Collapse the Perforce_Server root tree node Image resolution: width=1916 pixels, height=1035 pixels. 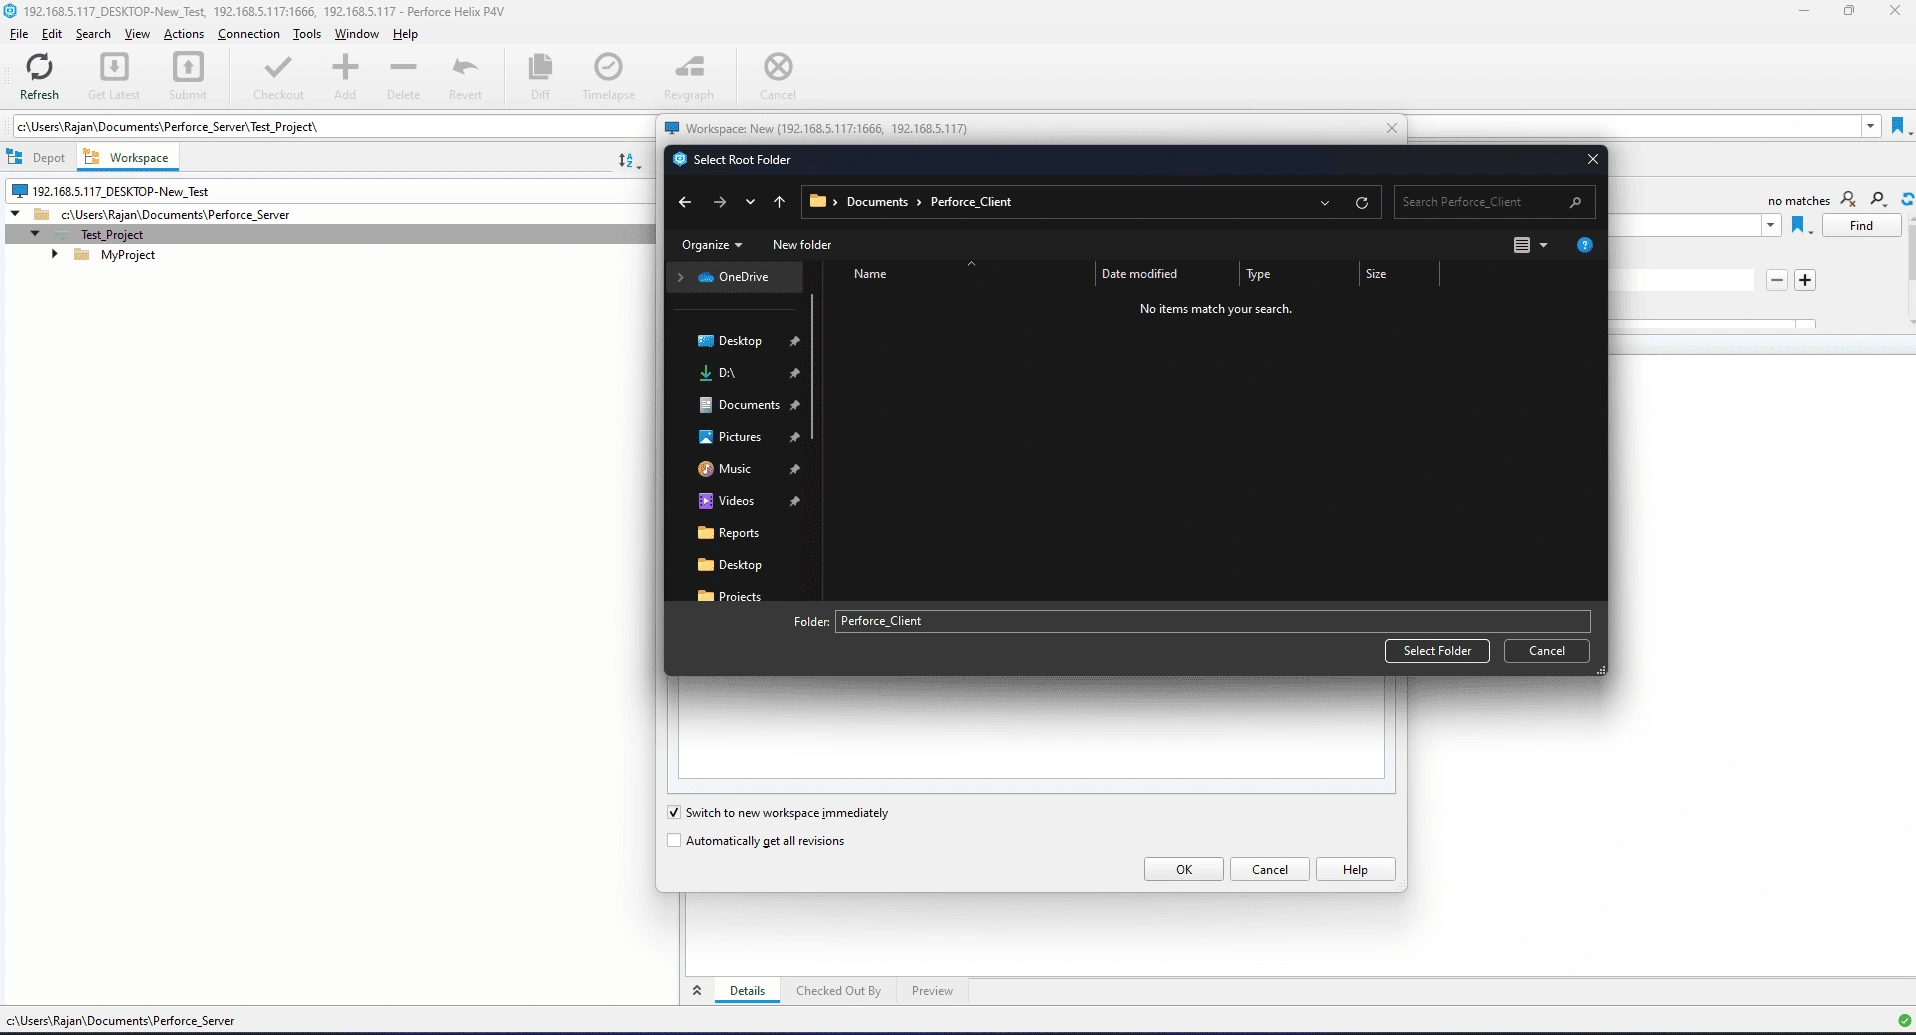coord(15,214)
